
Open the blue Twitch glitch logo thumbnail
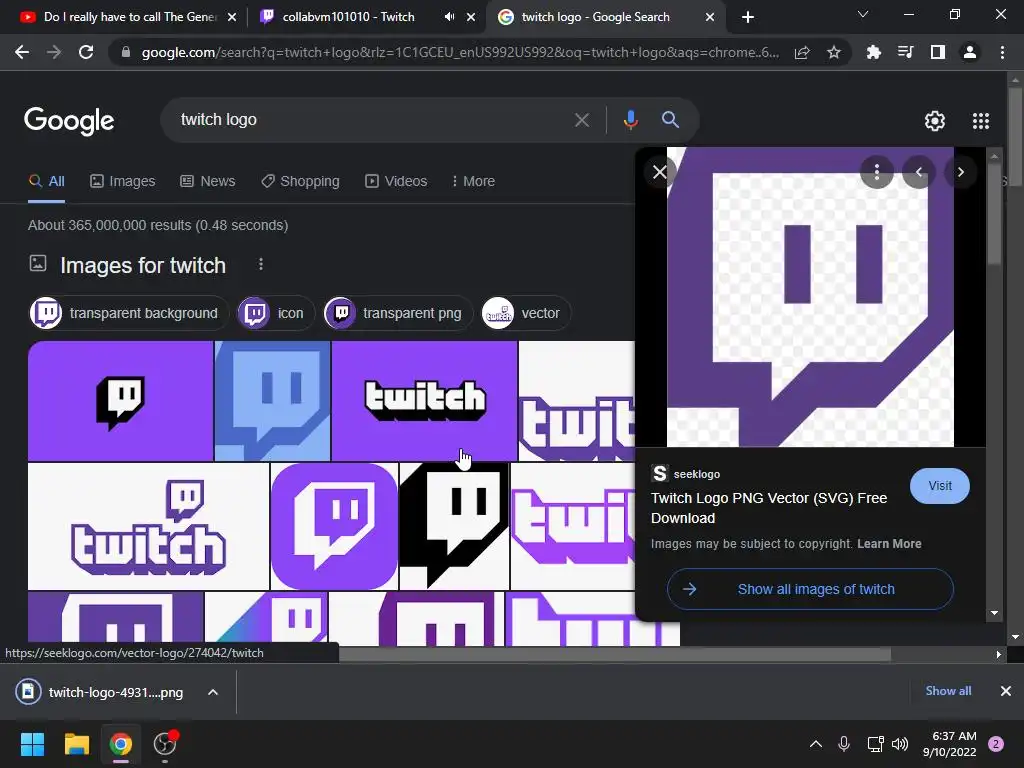coord(272,401)
